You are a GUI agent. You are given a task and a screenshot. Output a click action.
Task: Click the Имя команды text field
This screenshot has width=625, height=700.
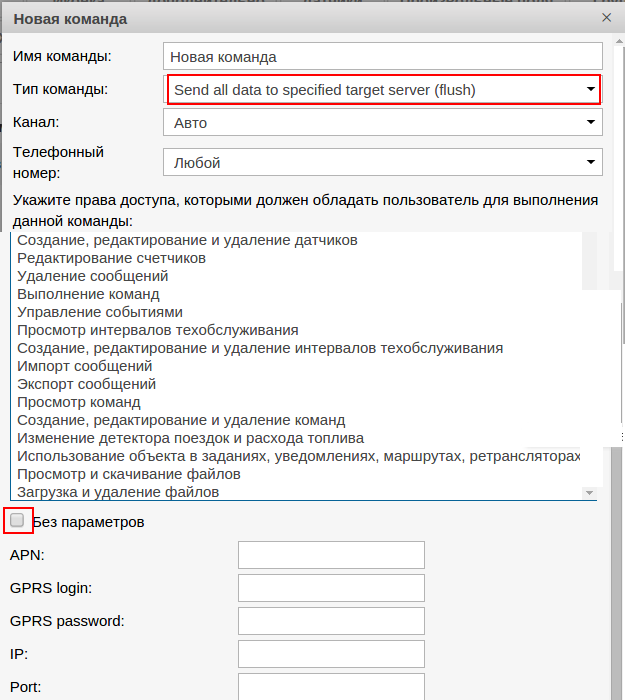click(382, 57)
